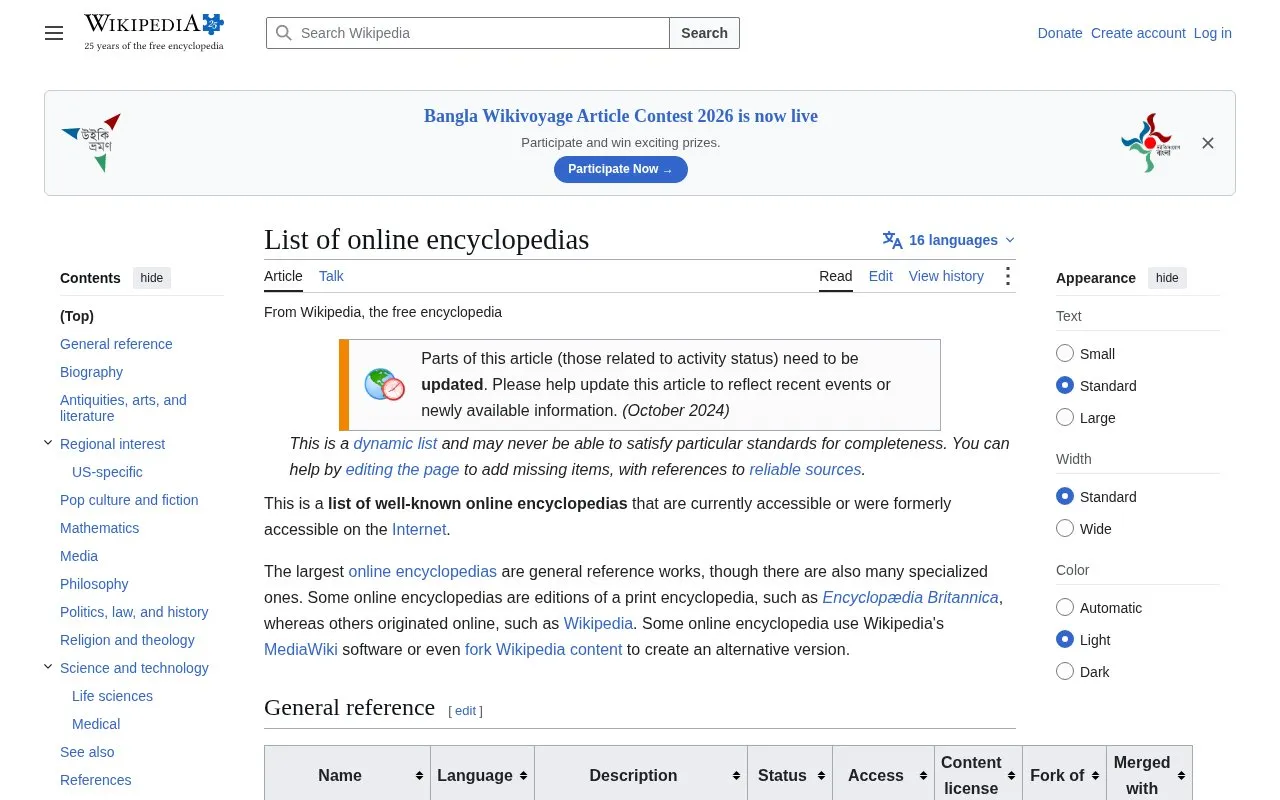
Task: Click the update-needed globe clock icon
Action: pyautogui.click(x=385, y=385)
